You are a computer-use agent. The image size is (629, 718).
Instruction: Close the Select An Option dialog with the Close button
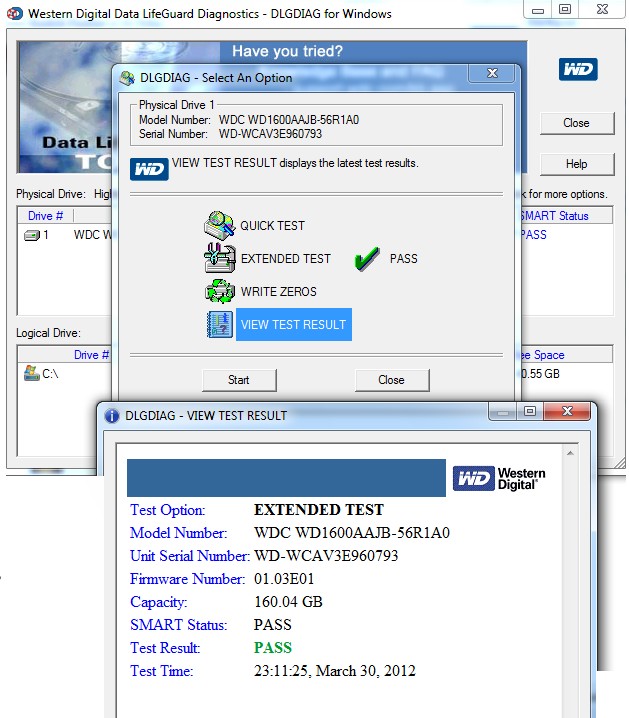click(x=392, y=380)
